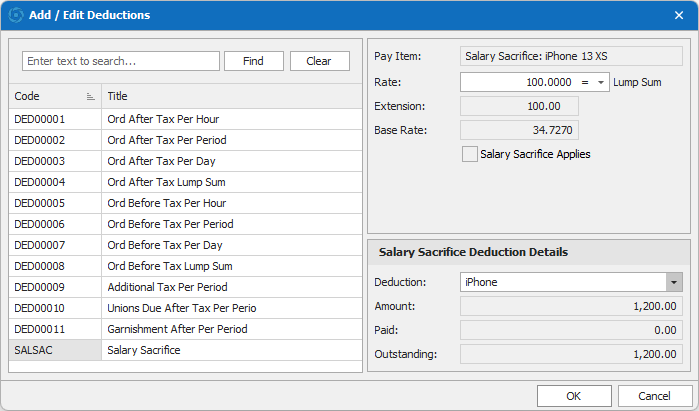Enable the Salary Sacrifice Applies checkbox

470,154
